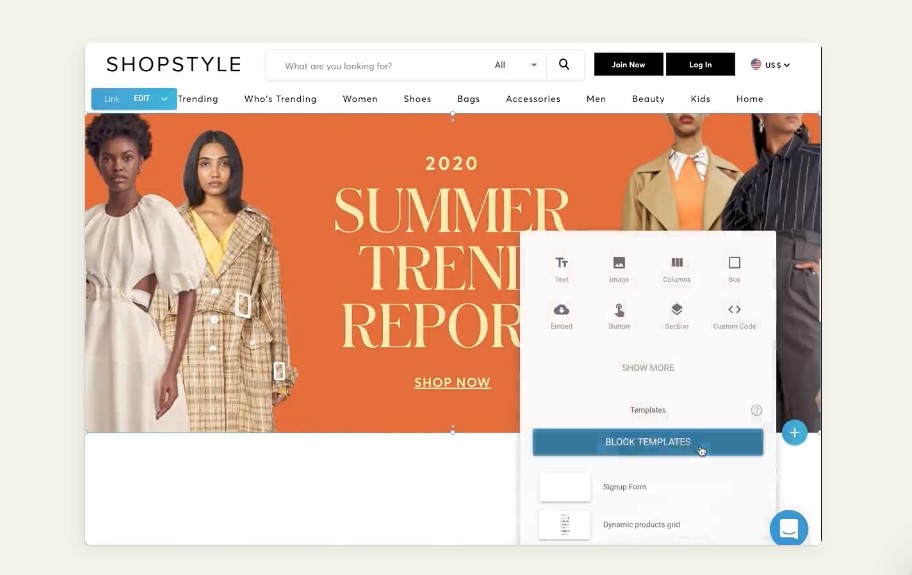Screen dimensions: 912x575
Task: Expand the Link EDIT chevron
Action: [x=164, y=99]
